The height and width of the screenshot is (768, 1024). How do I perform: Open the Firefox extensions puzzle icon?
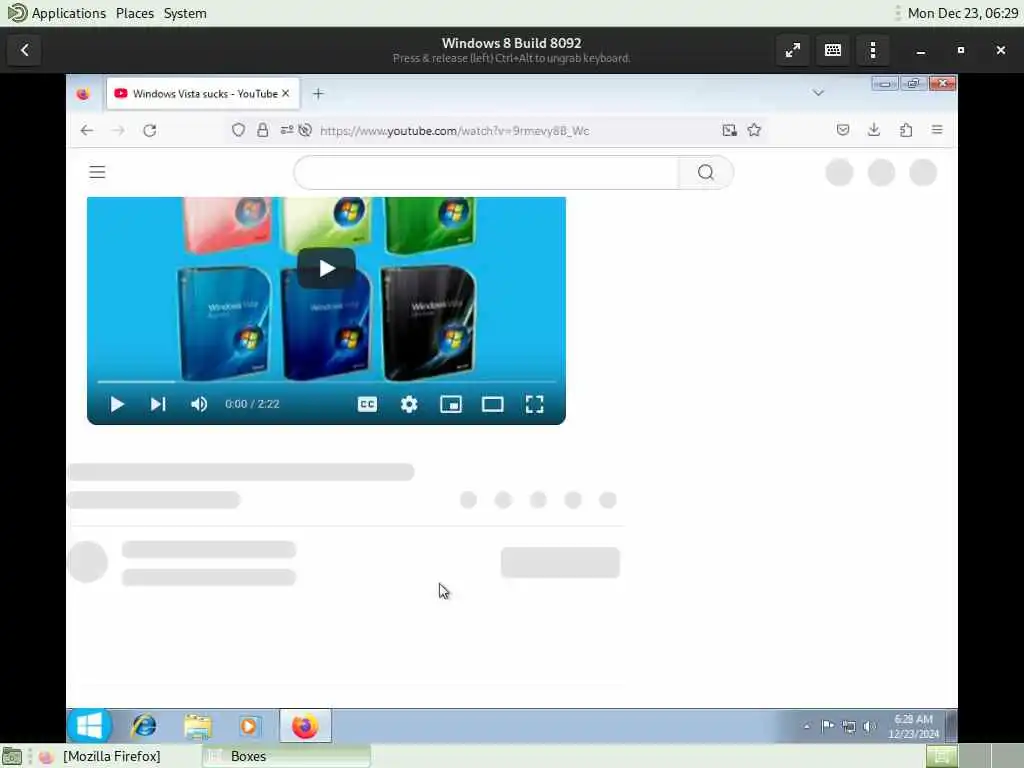click(906, 130)
